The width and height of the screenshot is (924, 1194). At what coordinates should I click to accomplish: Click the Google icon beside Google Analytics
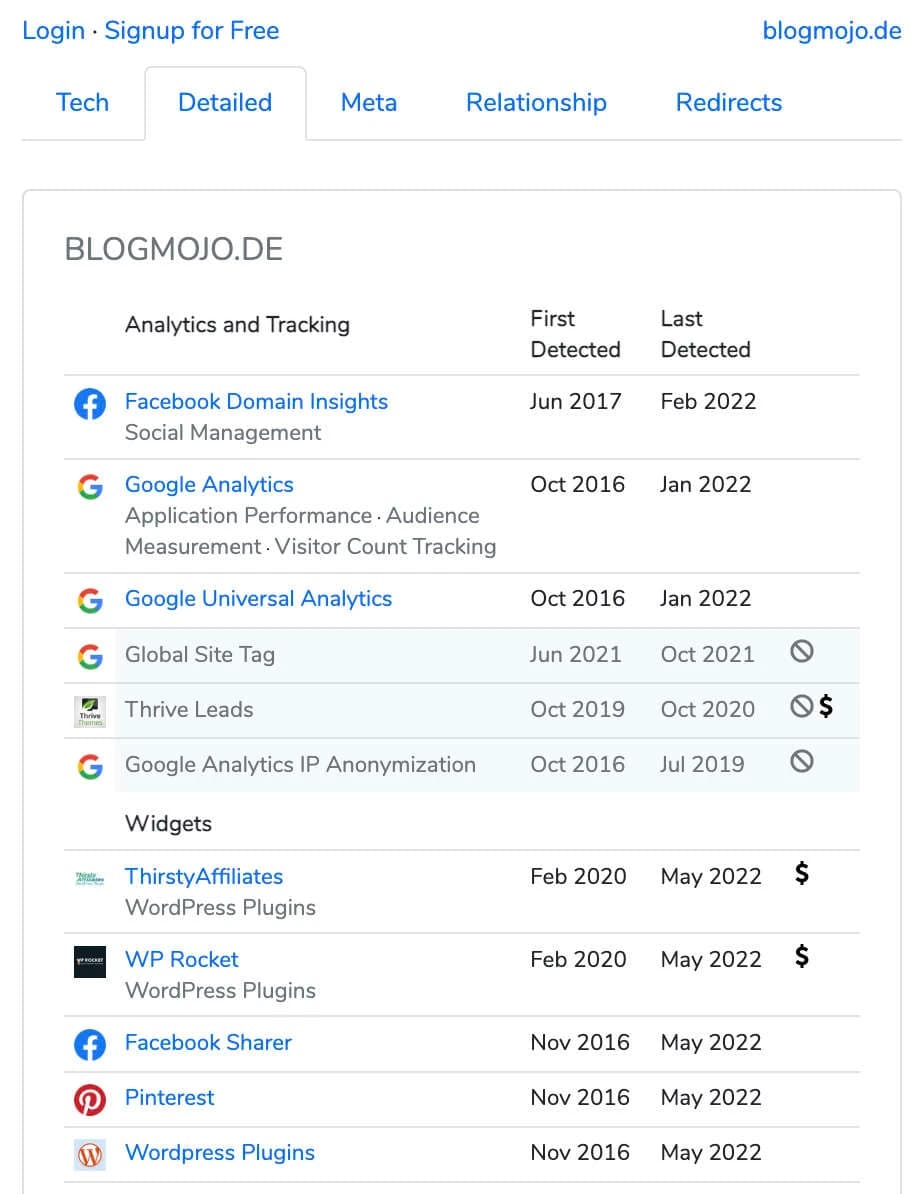point(89,488)
